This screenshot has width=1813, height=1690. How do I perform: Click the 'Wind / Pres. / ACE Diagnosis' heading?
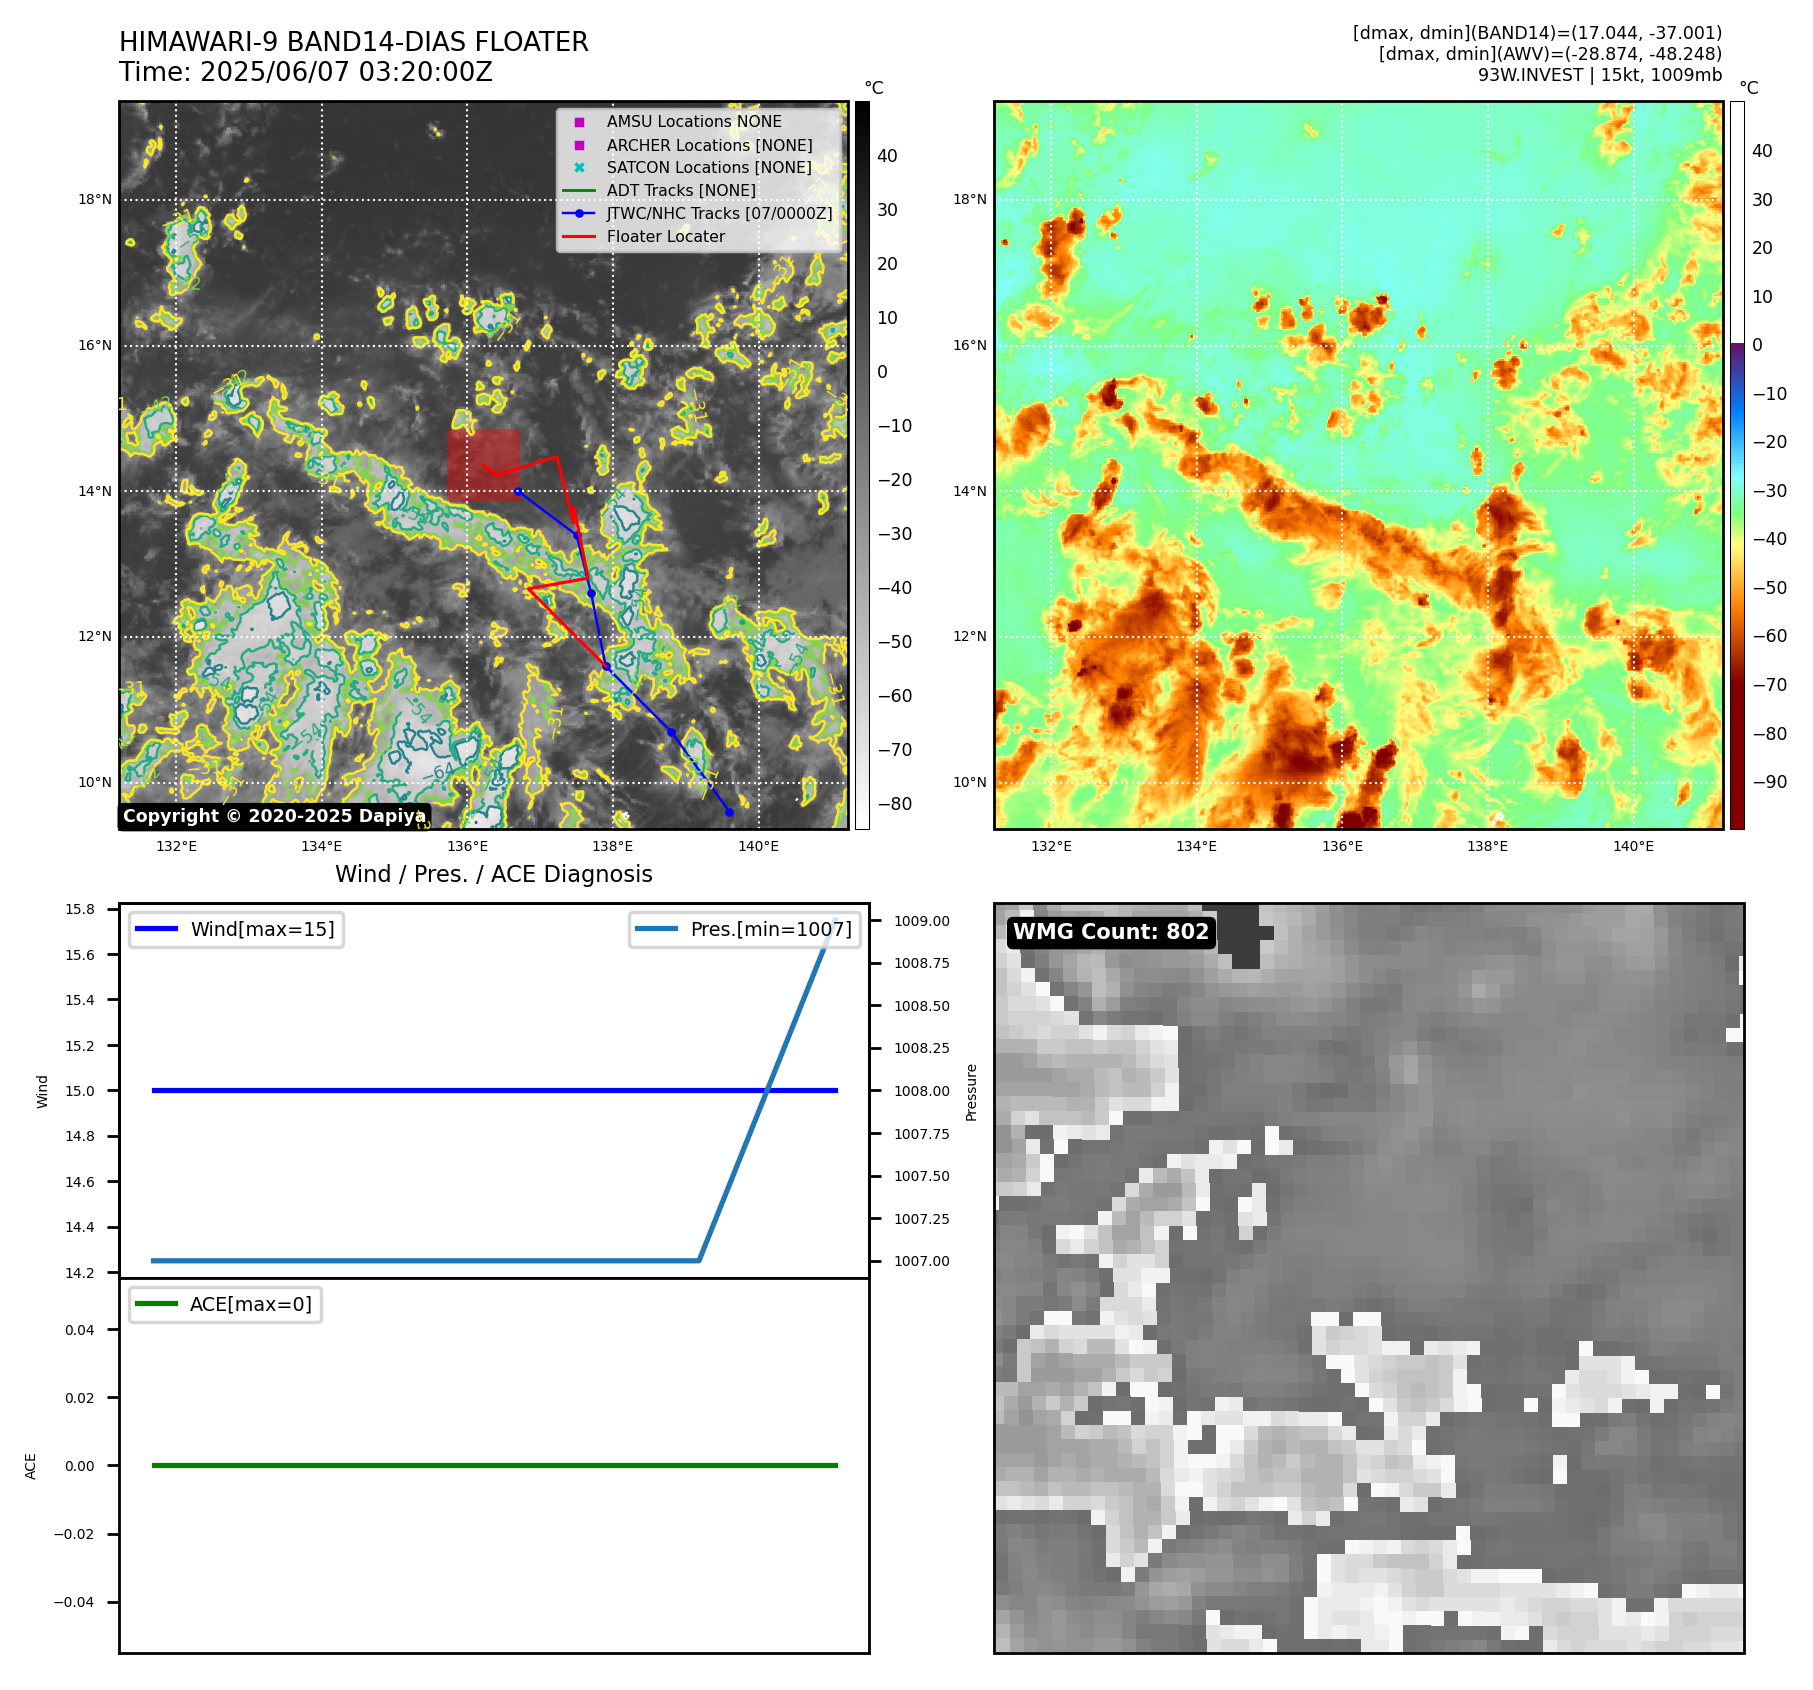(x=494, y=874)
